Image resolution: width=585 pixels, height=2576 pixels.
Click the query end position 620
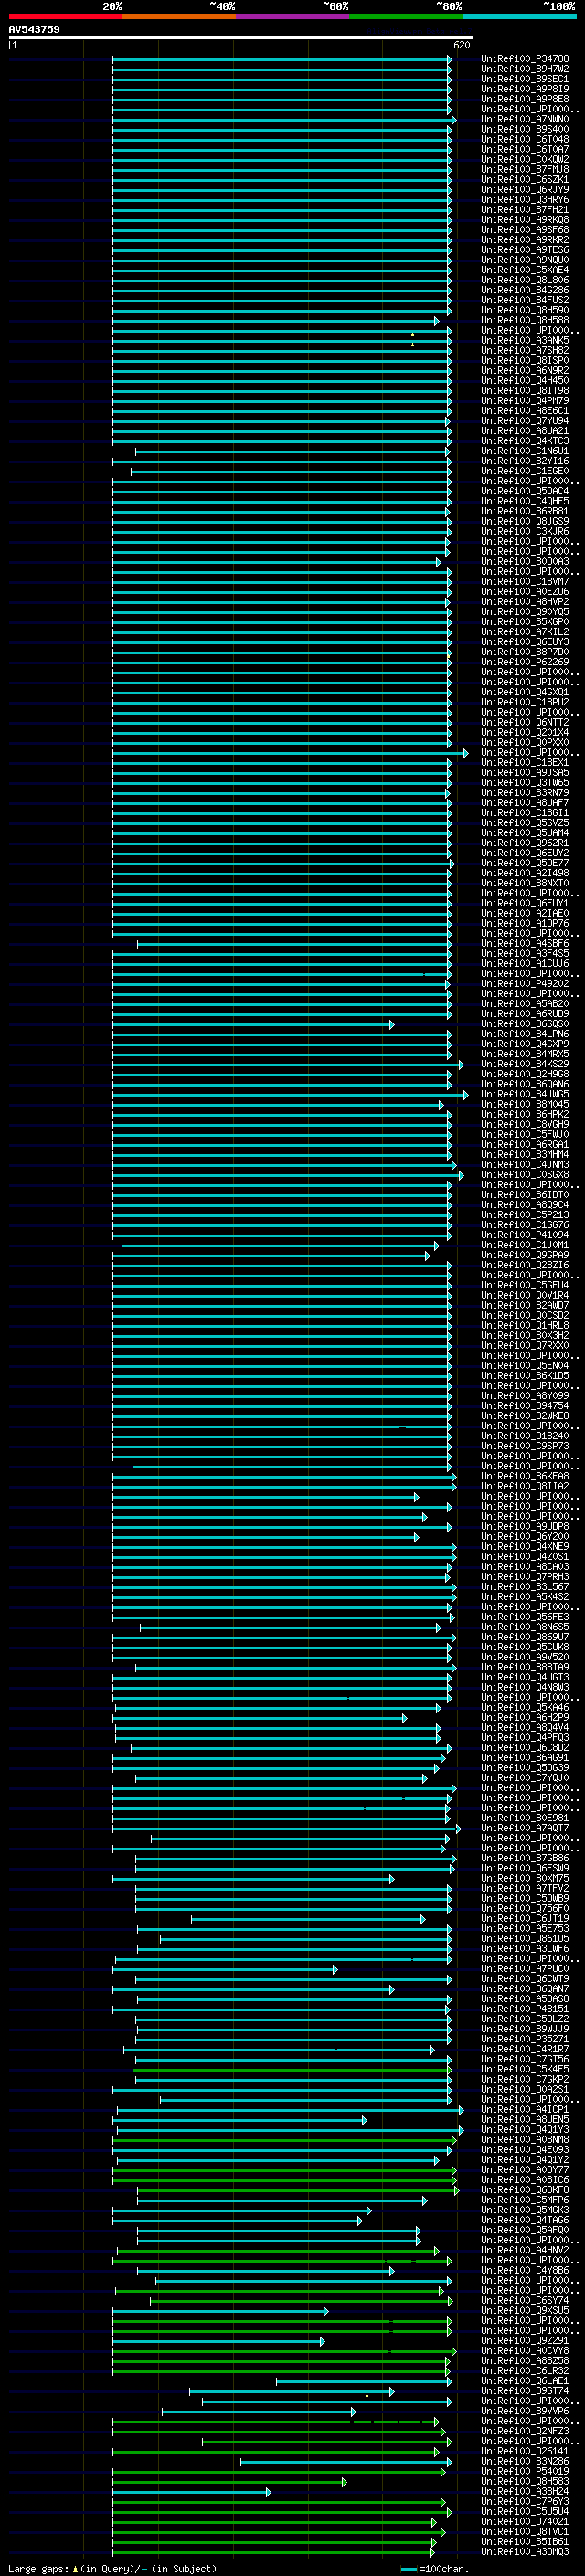pyautogui.click(x=461, y=45)
